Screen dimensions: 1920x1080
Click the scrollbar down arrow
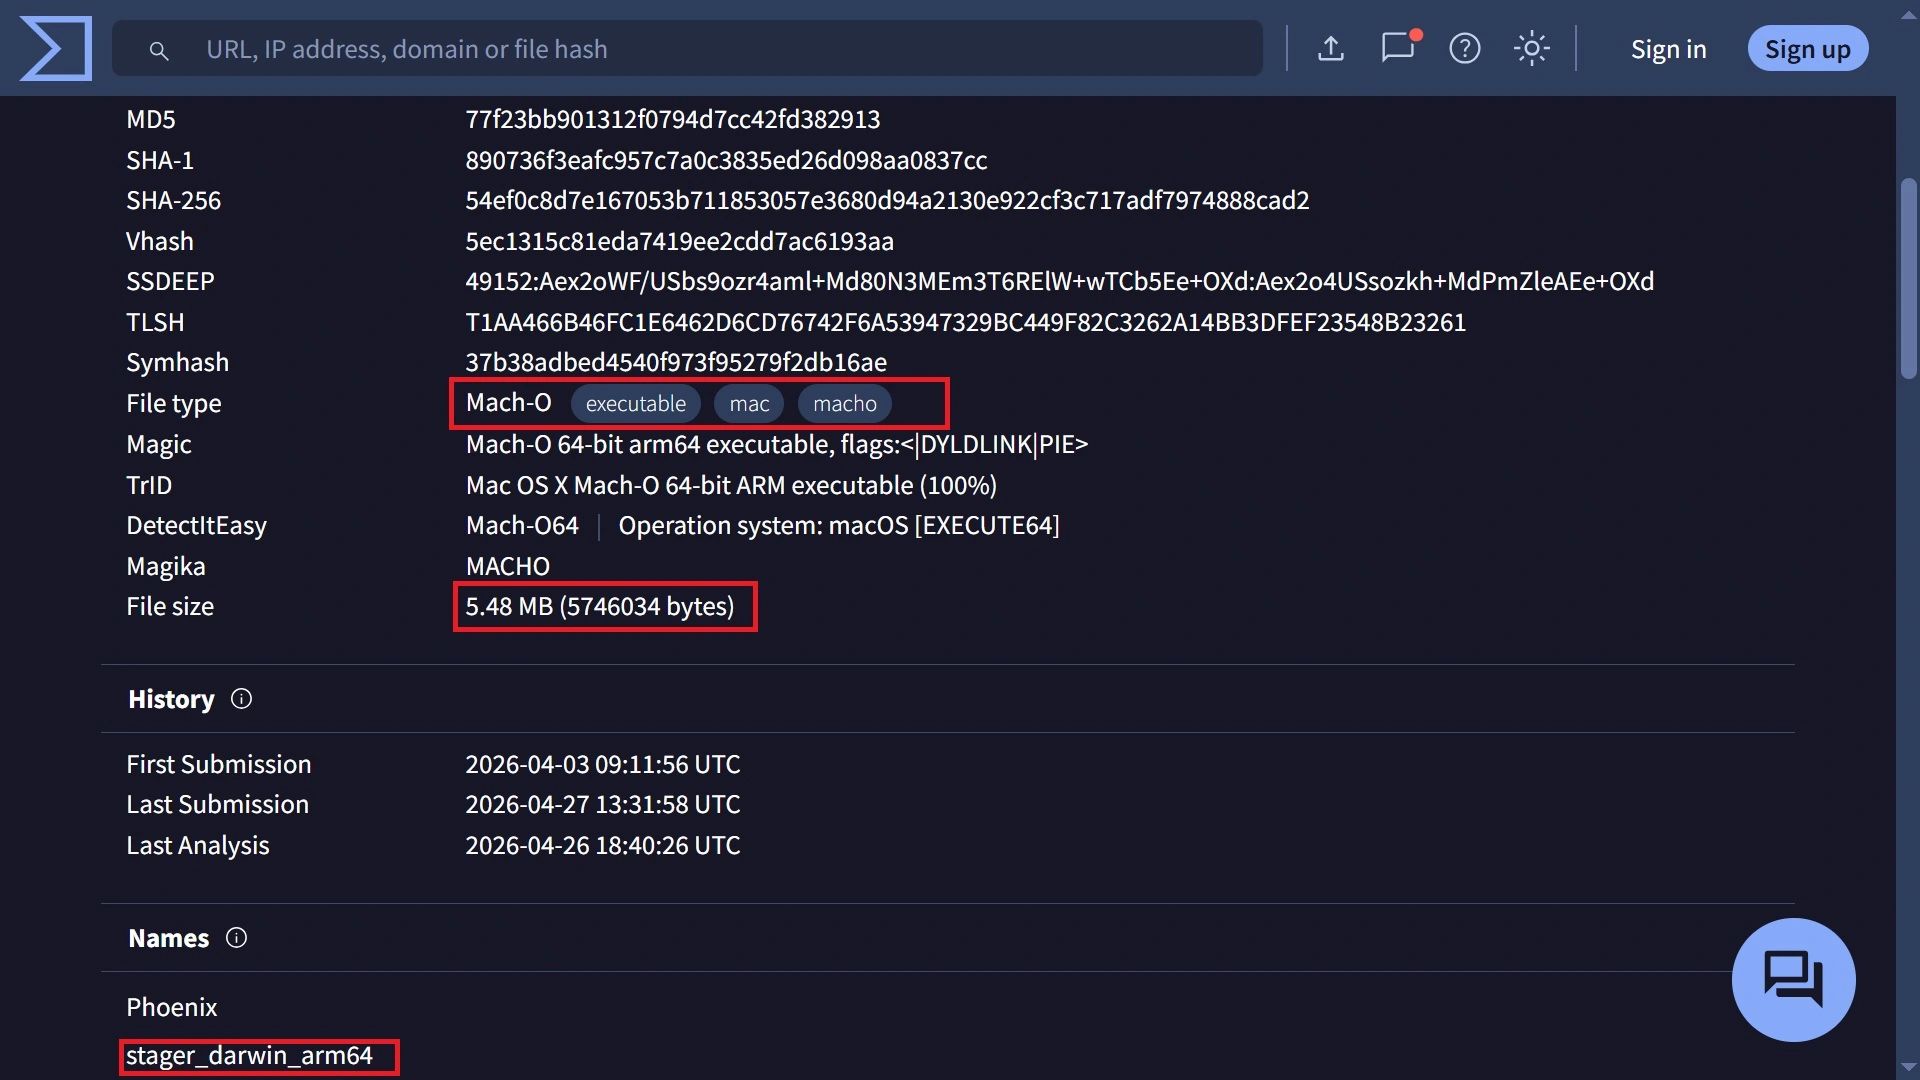coord(1908,1065)
